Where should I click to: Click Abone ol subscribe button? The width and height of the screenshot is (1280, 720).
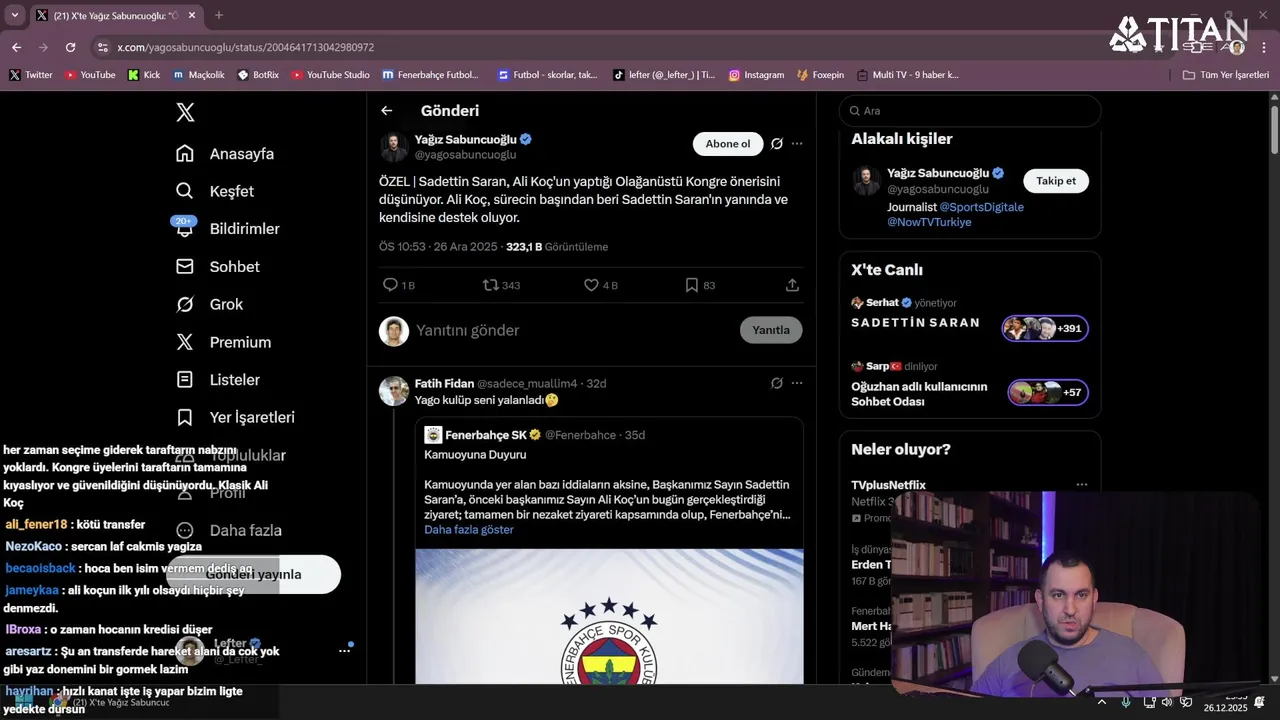tap(728, 144)
